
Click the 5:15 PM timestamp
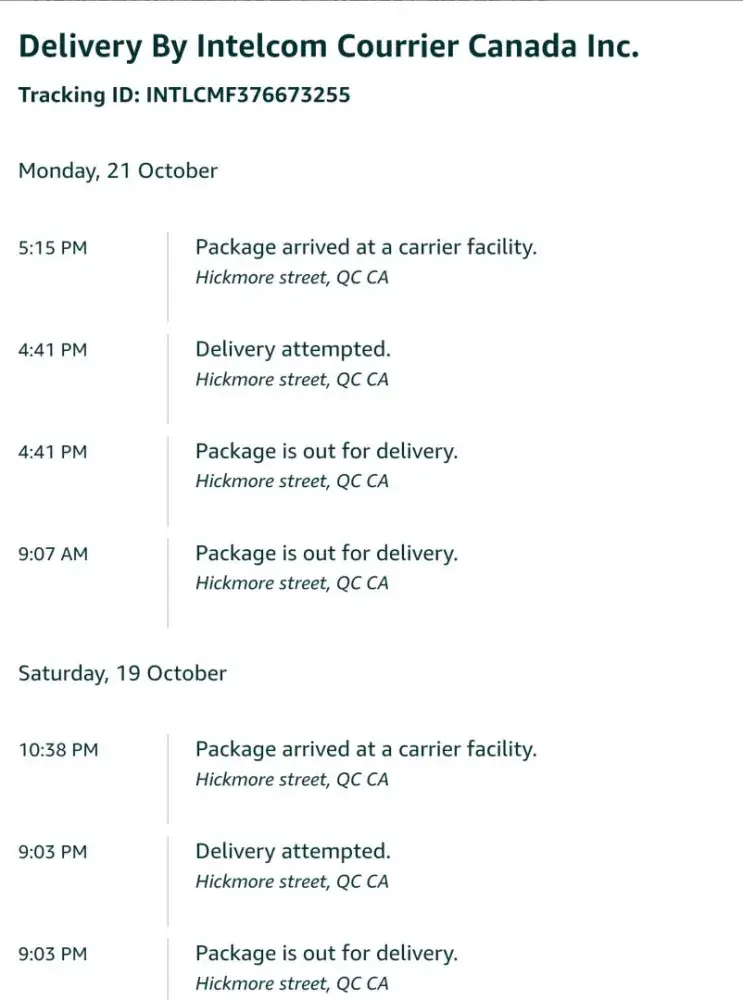click(53, 248)
